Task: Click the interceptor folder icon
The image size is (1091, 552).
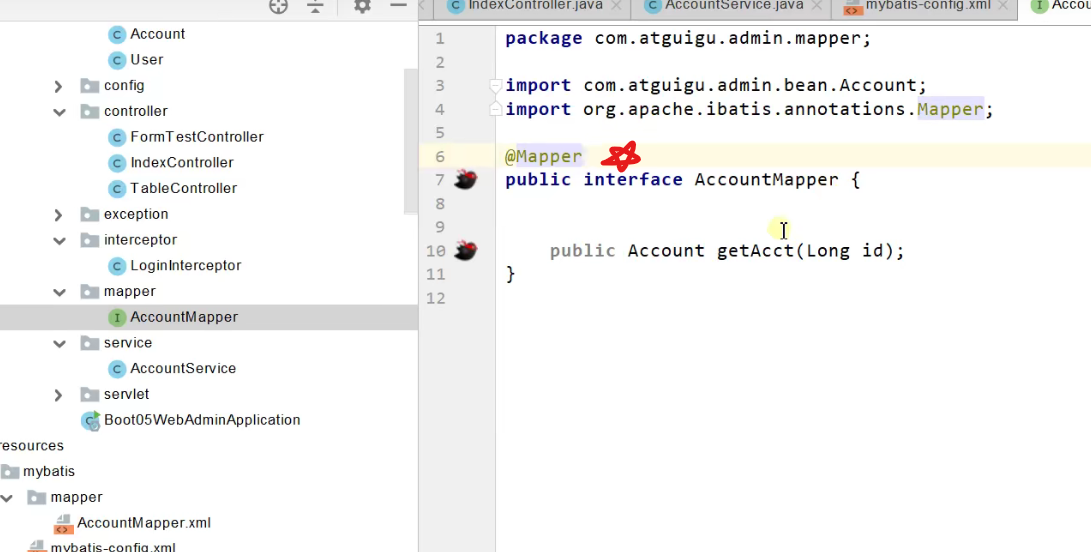Action: [90, 240]
